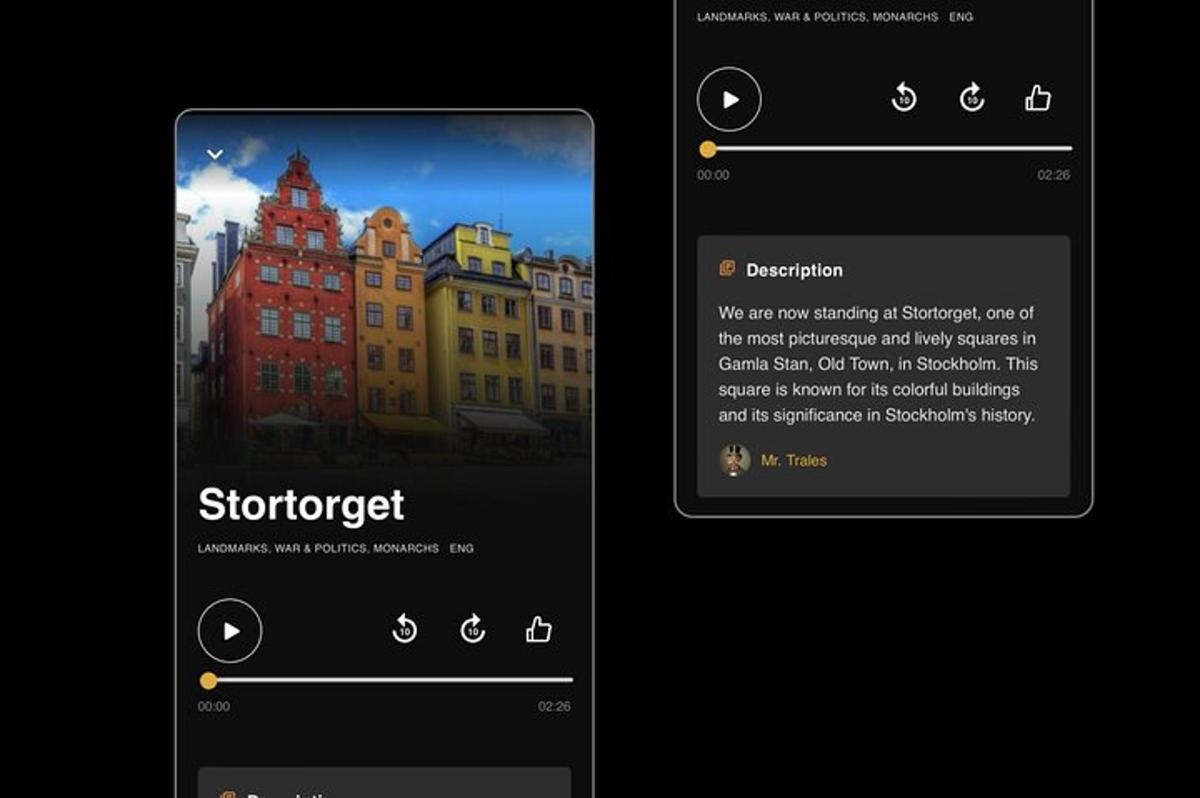Viewport: 1200px width, 798px height.
Task: Click the category tags line on left phone
Action: tap(318, 548)
